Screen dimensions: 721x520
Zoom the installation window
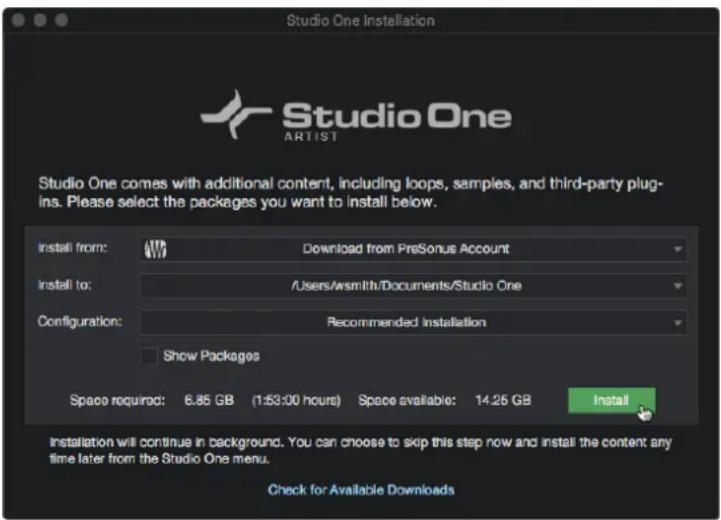[x=62, y=20]
